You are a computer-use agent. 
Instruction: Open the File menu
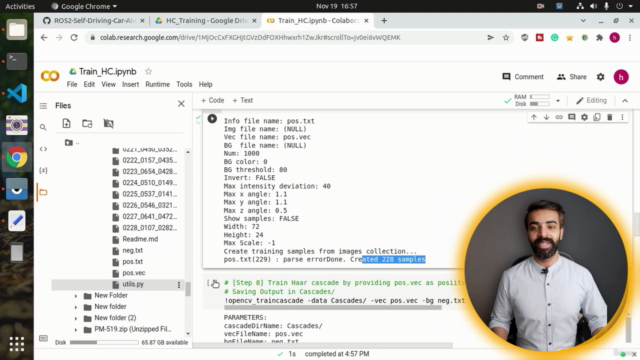click(x=72, y=84)
